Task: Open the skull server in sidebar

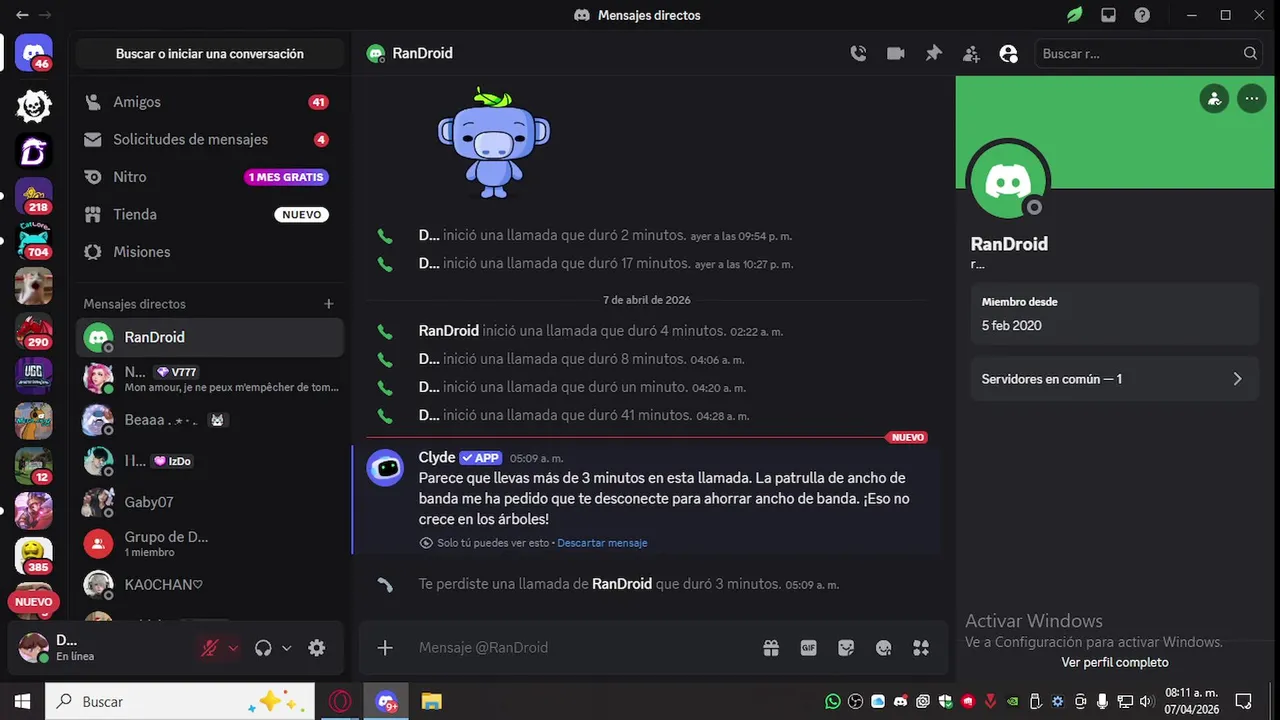Action: point(34,106)
